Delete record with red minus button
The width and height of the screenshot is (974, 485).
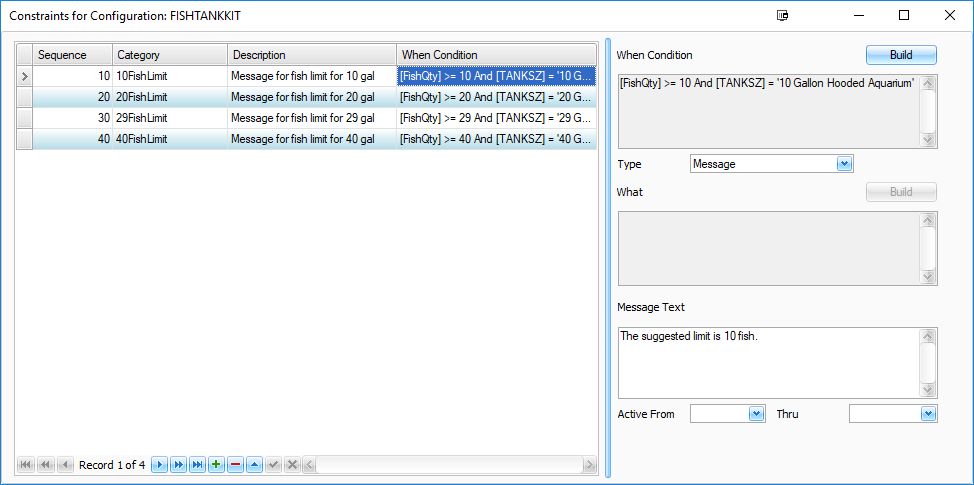pos(235,465)
